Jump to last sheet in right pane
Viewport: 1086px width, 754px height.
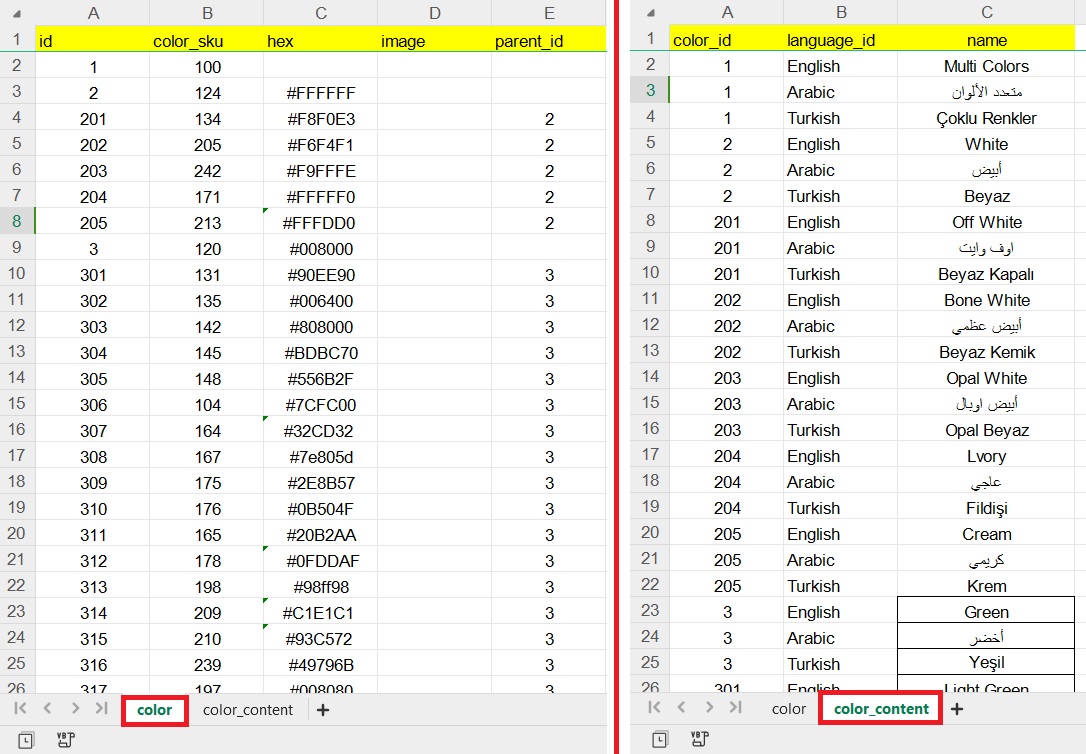coord(736,708)
